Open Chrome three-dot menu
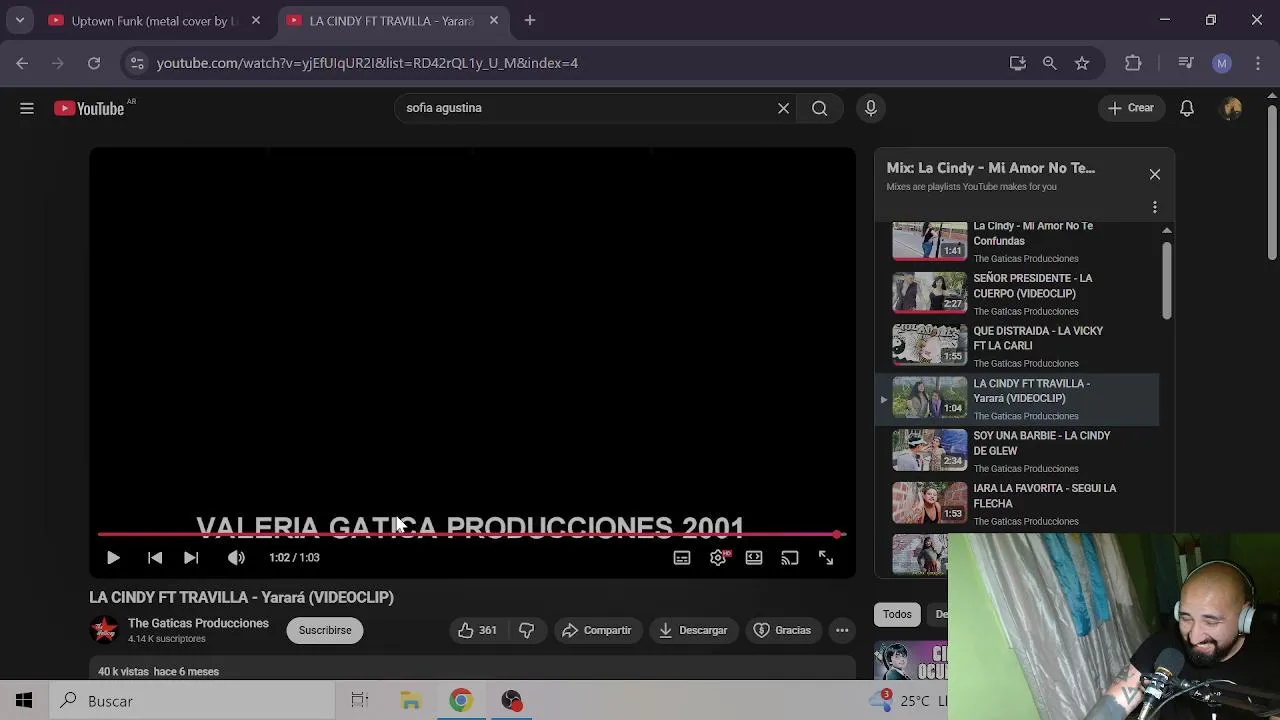The width and height of the screenshot is (1280, 720). [1258, 63]
